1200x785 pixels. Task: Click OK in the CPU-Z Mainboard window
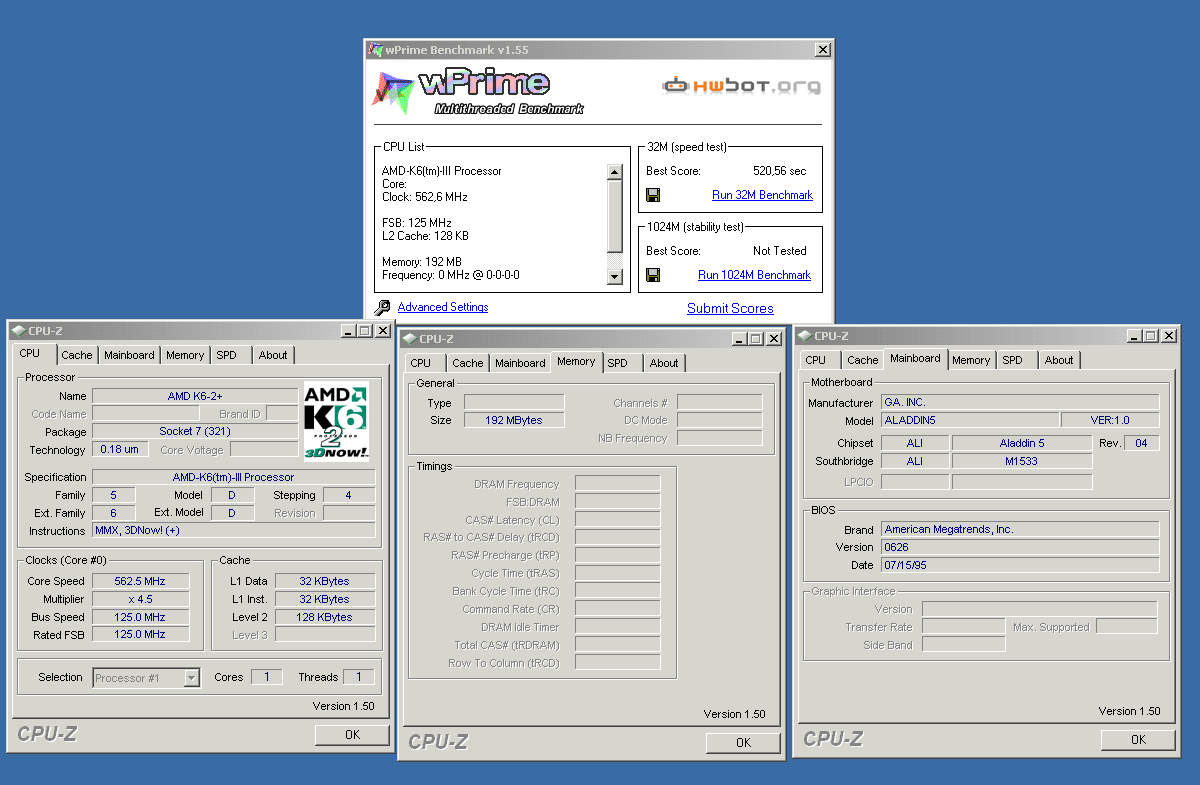click(x=1138, y=739)
